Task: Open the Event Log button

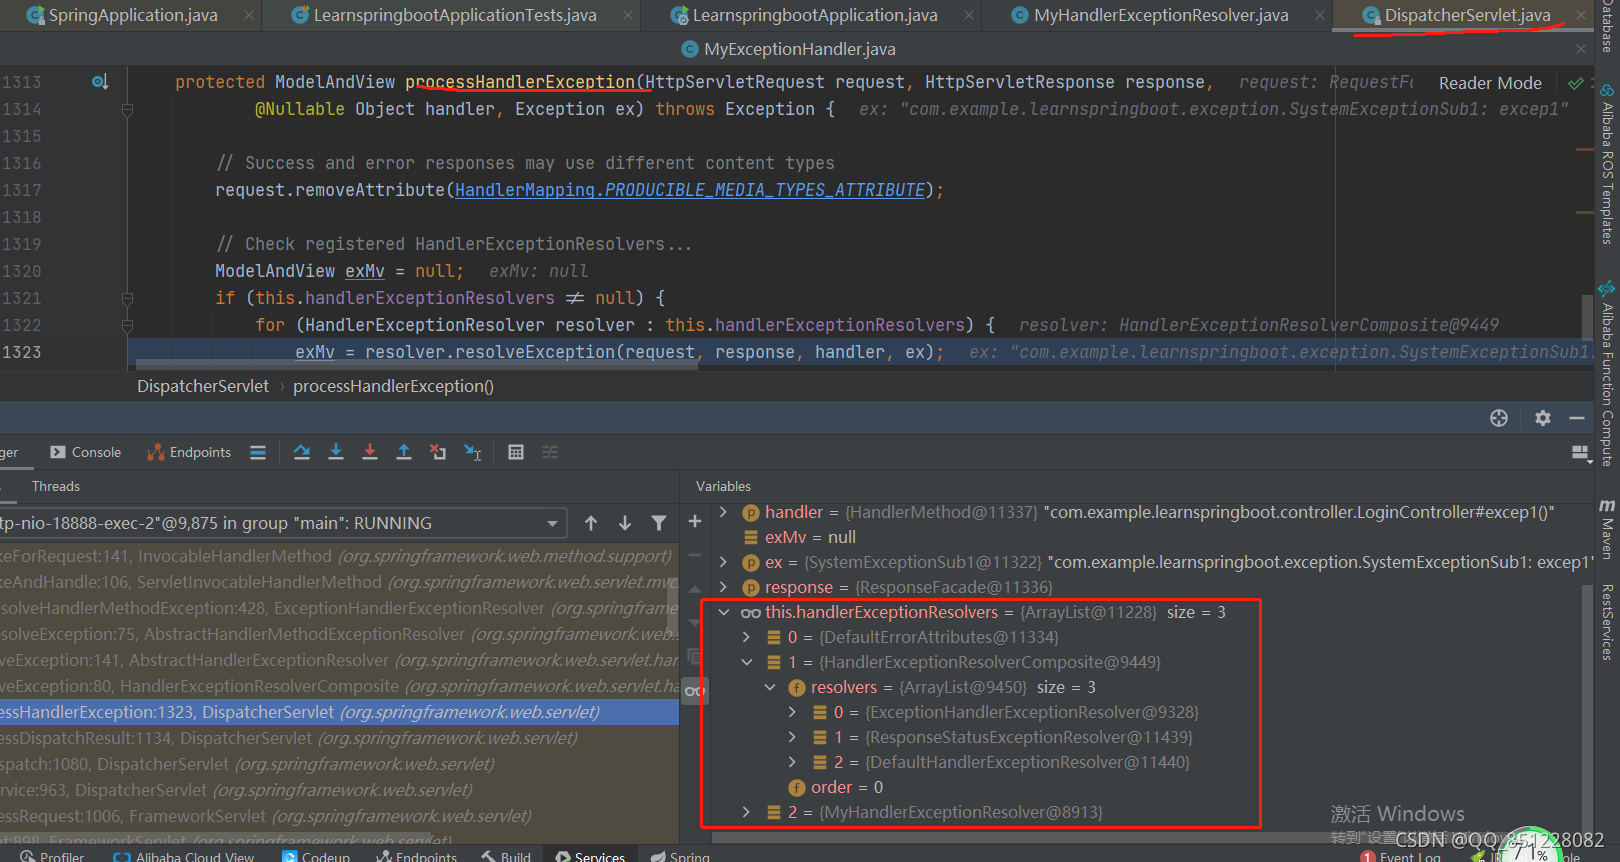Action: point(1400,856)
